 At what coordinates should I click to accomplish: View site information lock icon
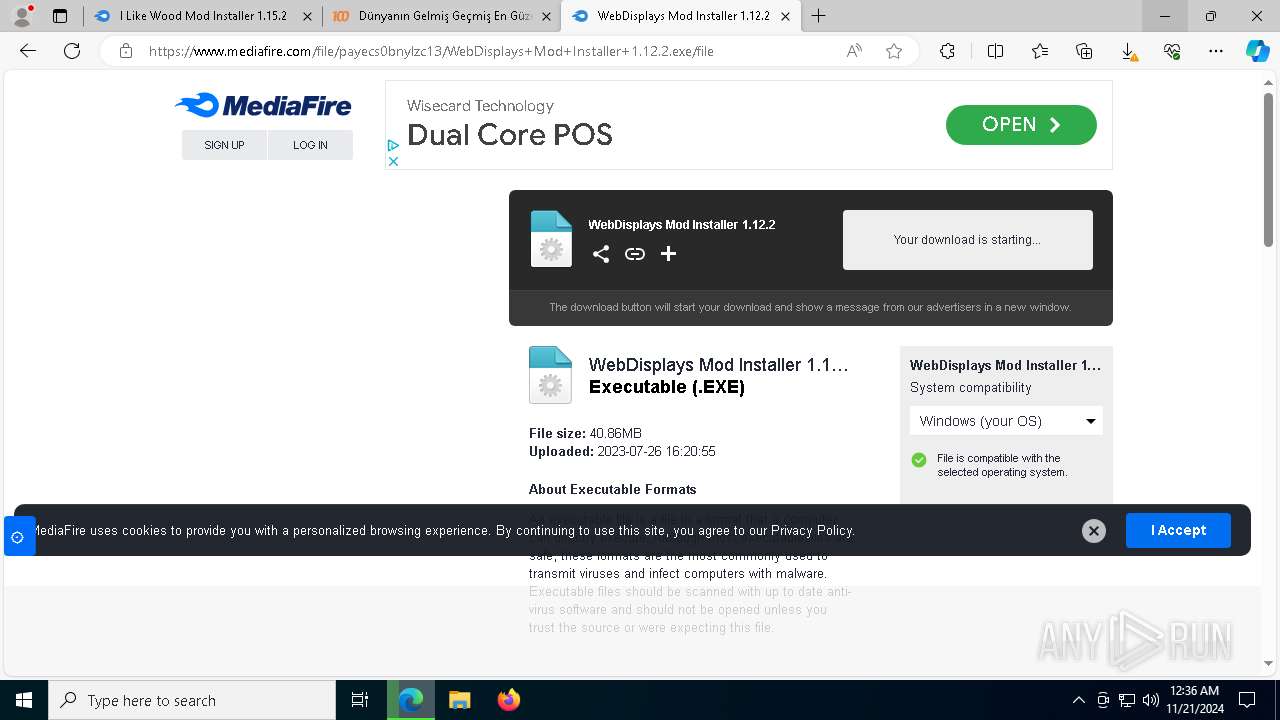point(126,51)
